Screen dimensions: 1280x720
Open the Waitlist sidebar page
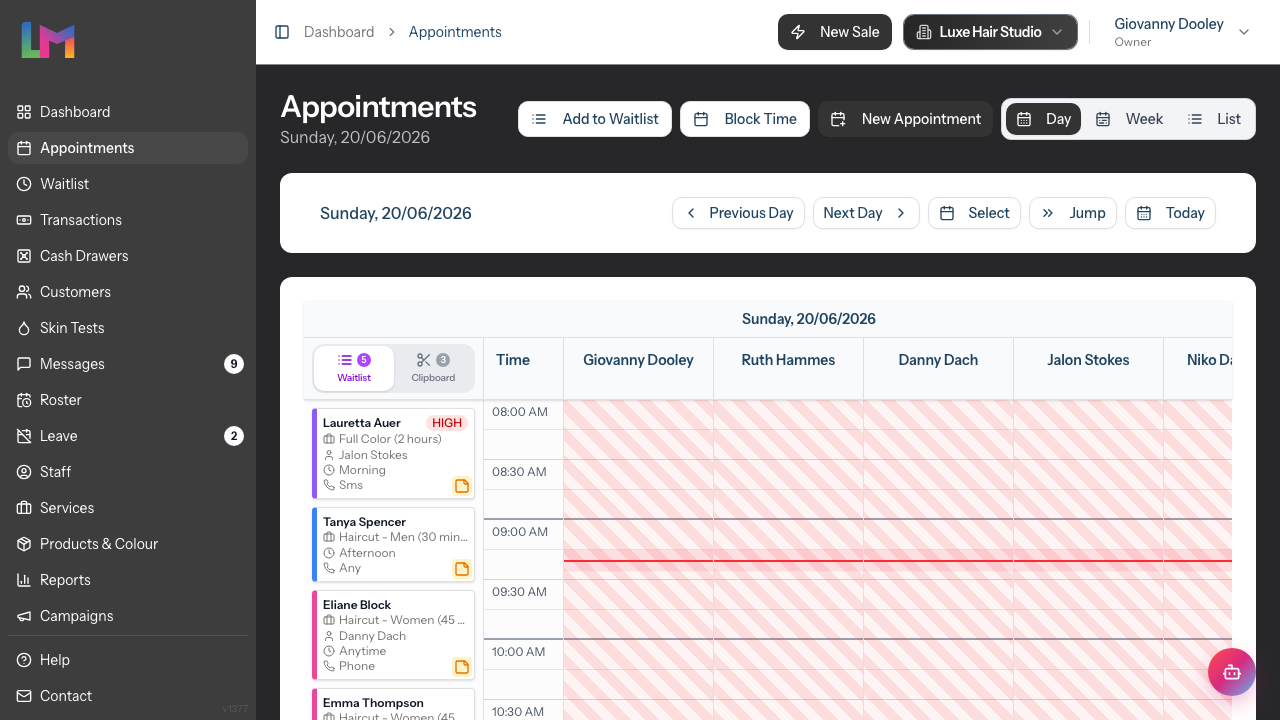click(x=128, y=184)
